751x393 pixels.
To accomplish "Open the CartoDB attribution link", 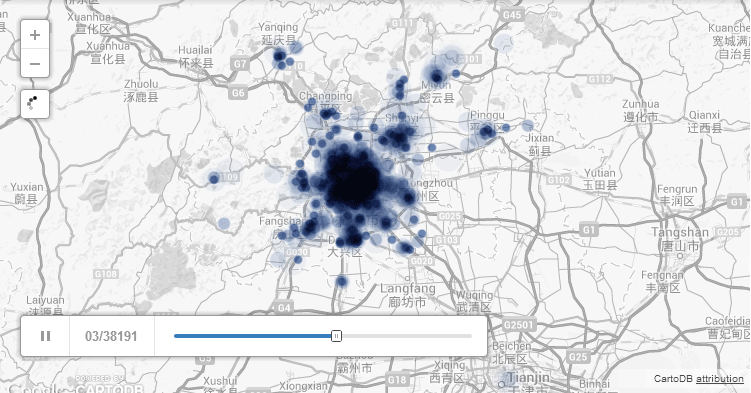I will (x=720, y=379).
